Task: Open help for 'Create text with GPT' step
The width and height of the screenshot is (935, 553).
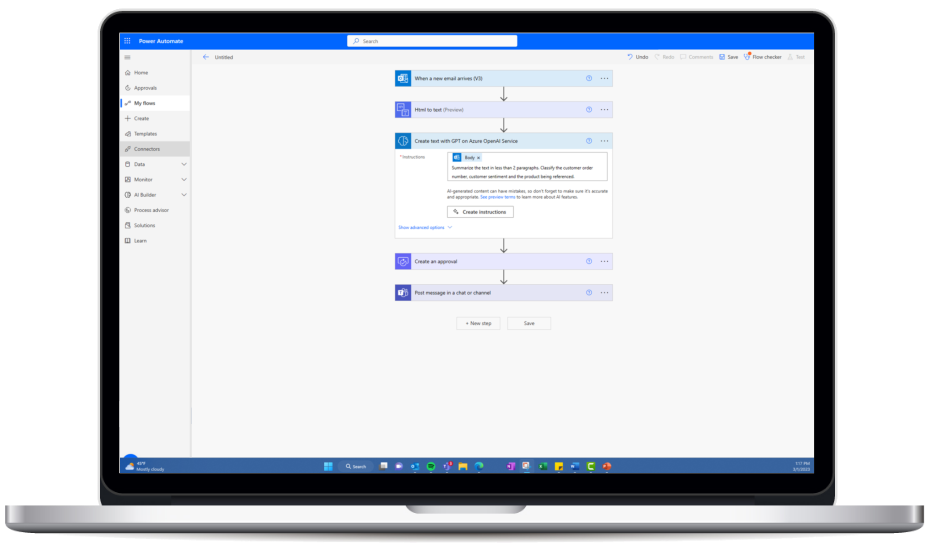Action: pyautogui.click(x=589, y=141)
